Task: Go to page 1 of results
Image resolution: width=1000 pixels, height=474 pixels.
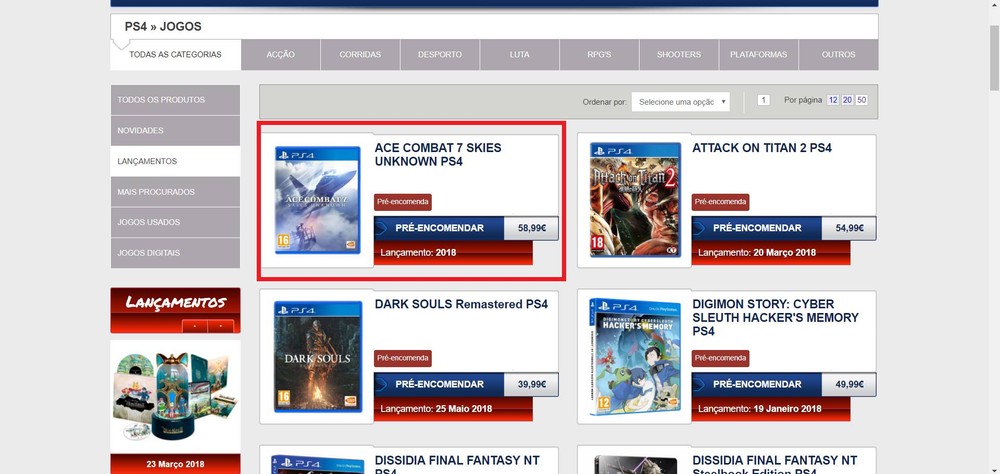Action: click(x=764, y=100)
